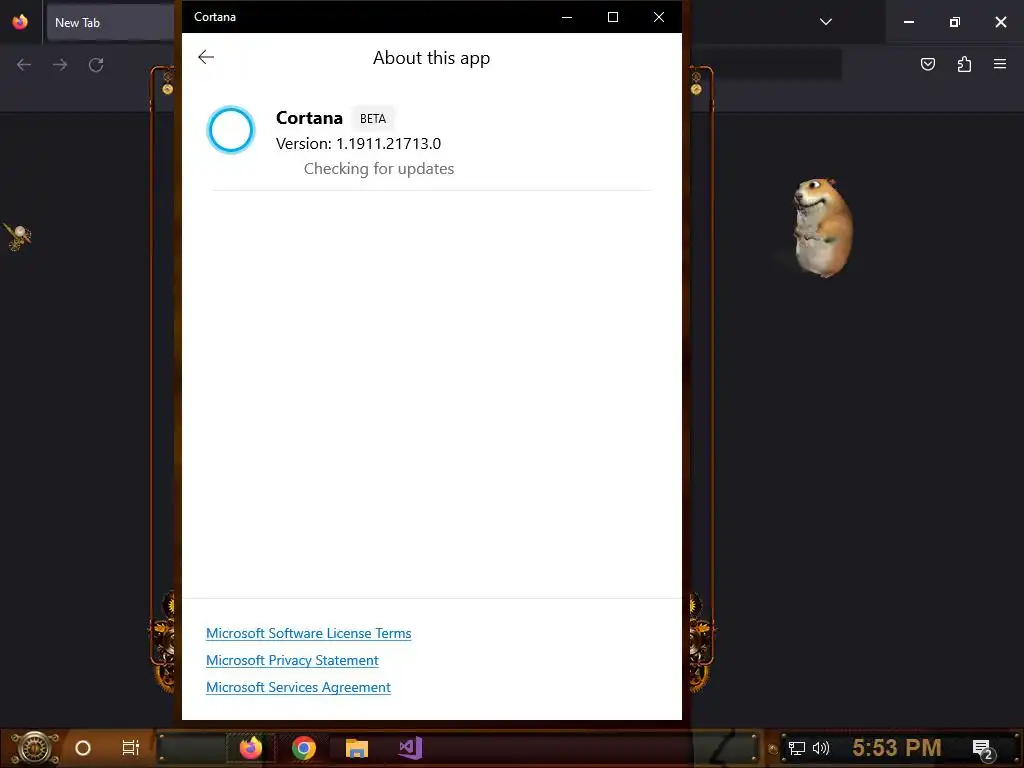This screenshot has height=768, width=1024.
Task: Click the Checking for updates status
Action: click(379, 168)
